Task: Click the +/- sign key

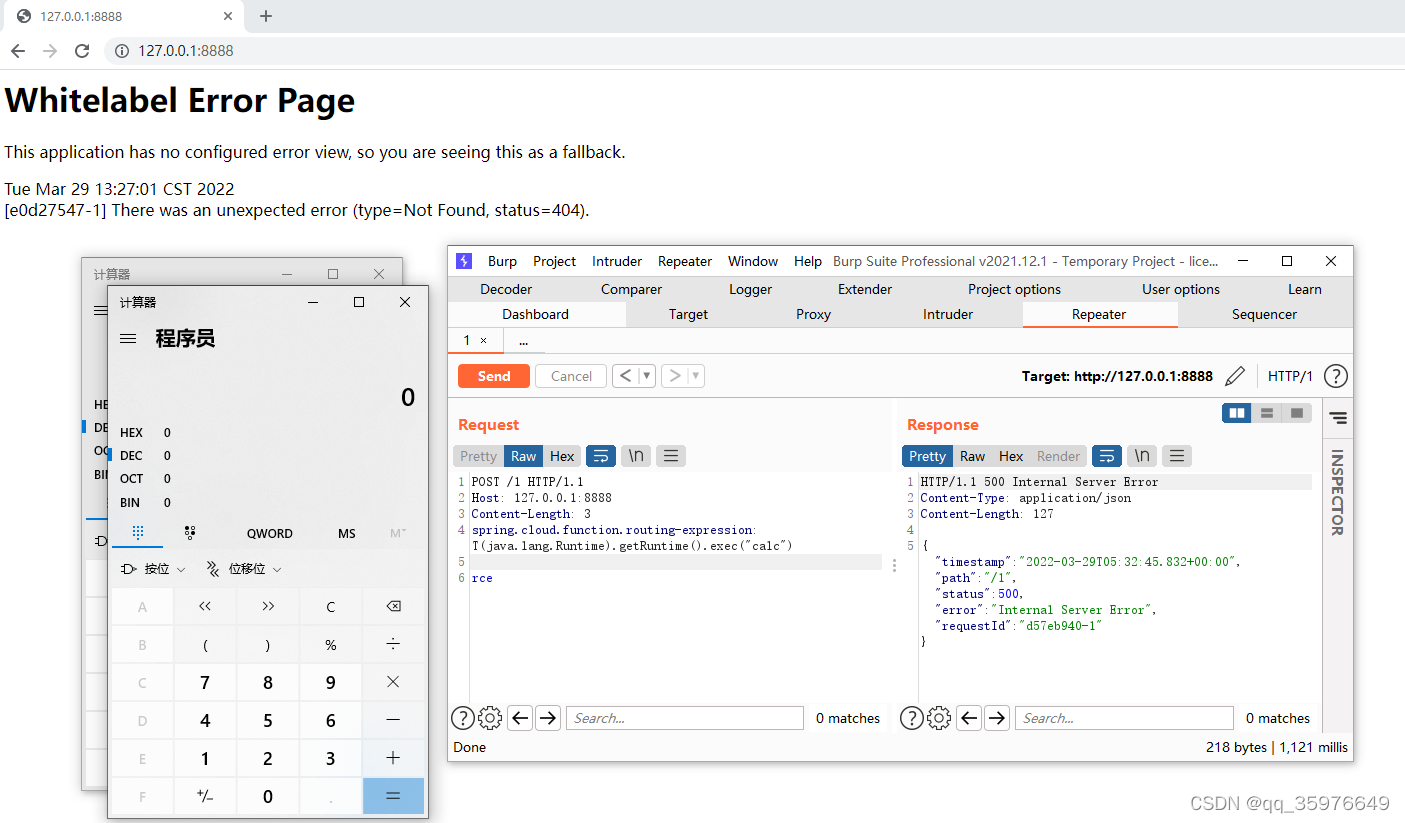Action: pos(205,797)
